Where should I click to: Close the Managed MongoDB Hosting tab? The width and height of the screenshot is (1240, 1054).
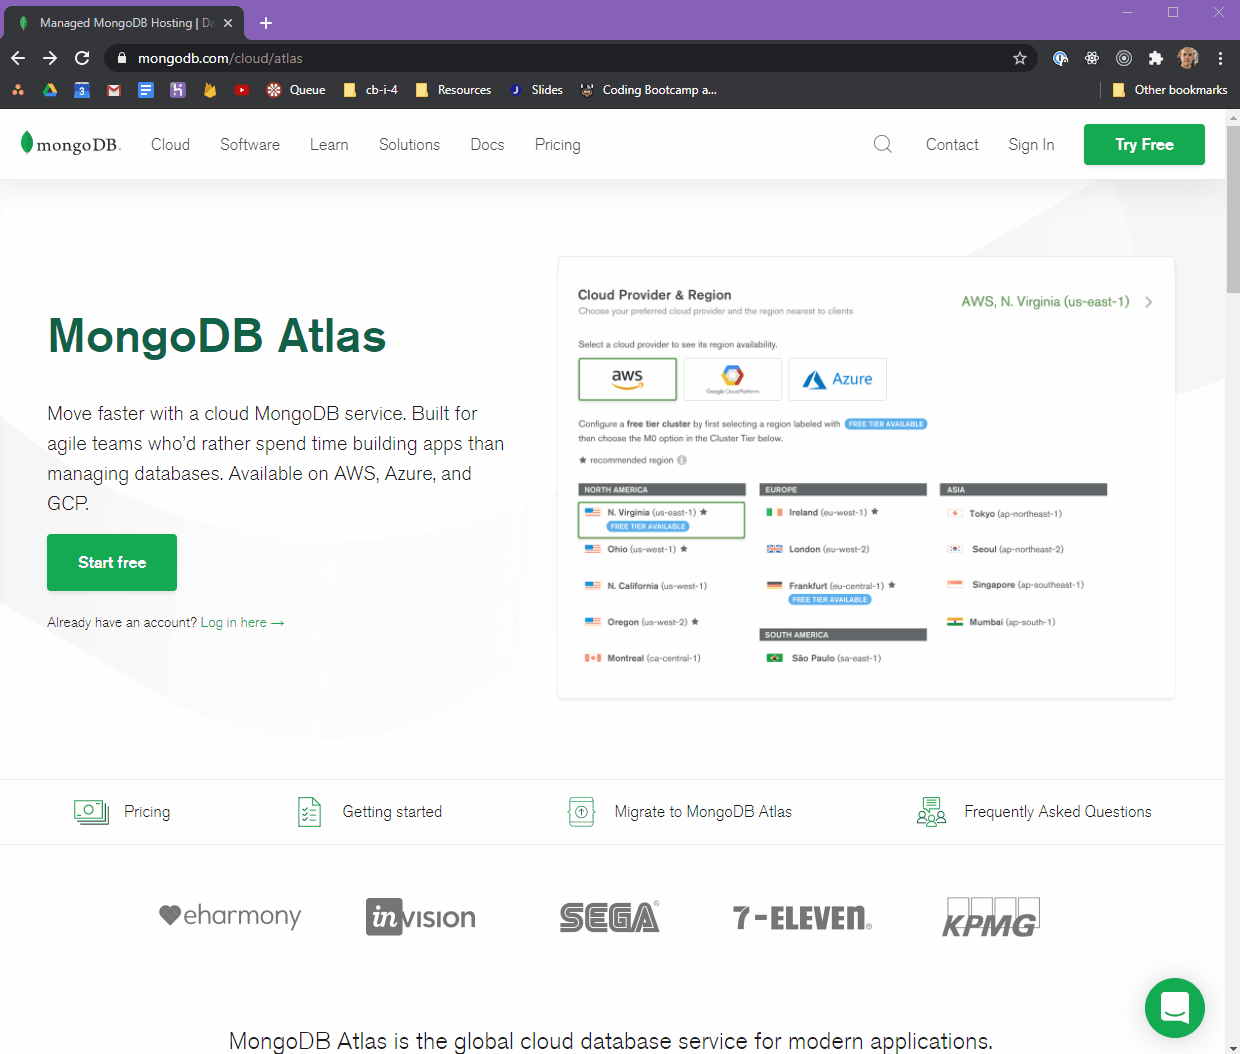pos(228,23)
